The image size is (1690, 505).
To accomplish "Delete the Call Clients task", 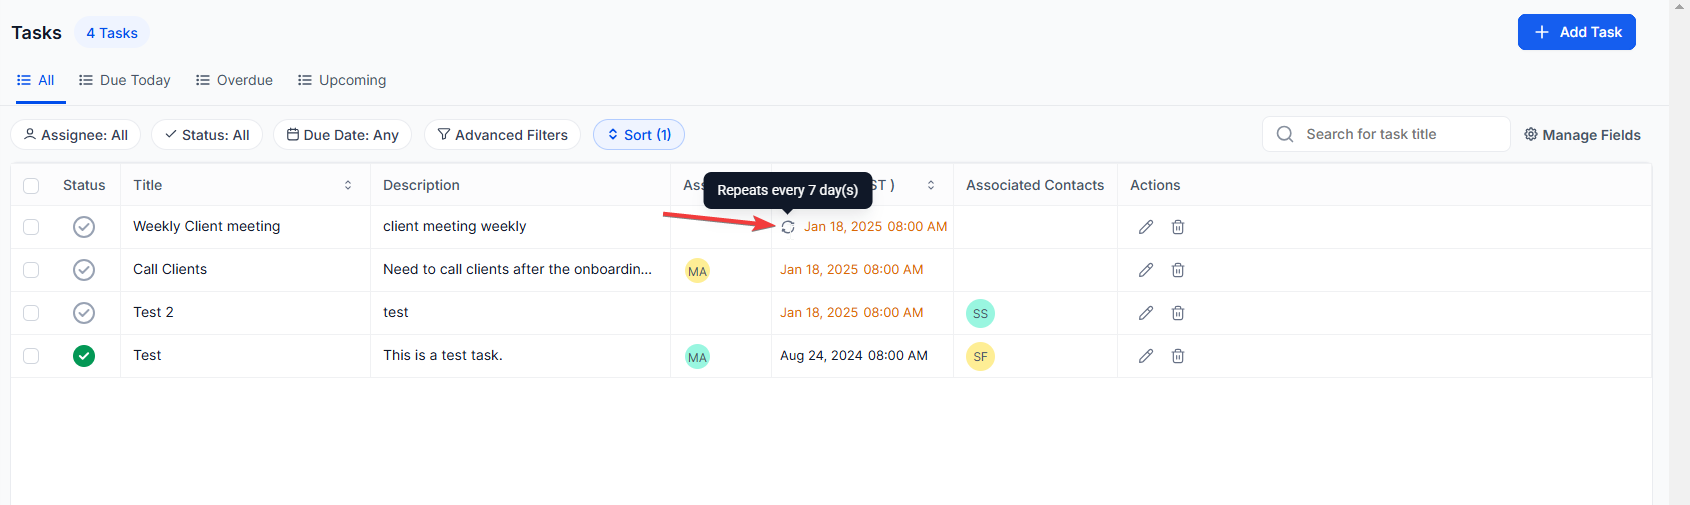I will (x=1178, y=270).
